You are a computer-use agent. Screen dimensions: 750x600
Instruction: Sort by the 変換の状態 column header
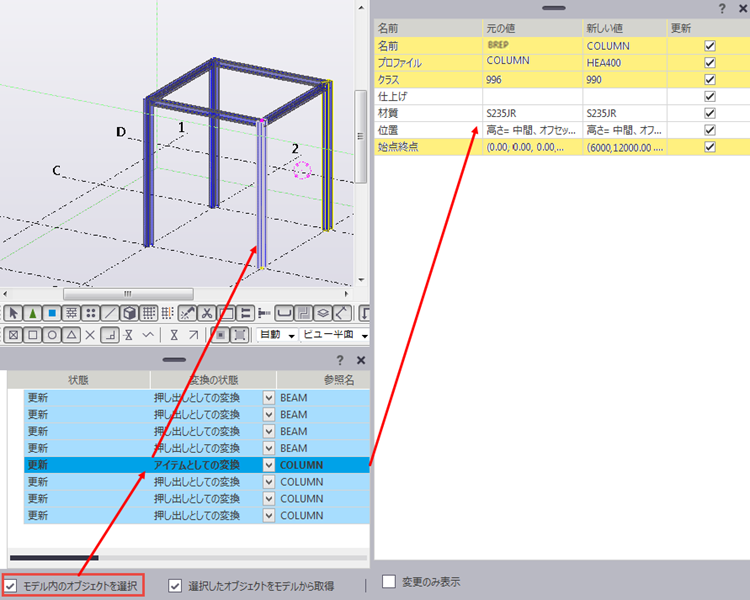[x=213, y=380]
